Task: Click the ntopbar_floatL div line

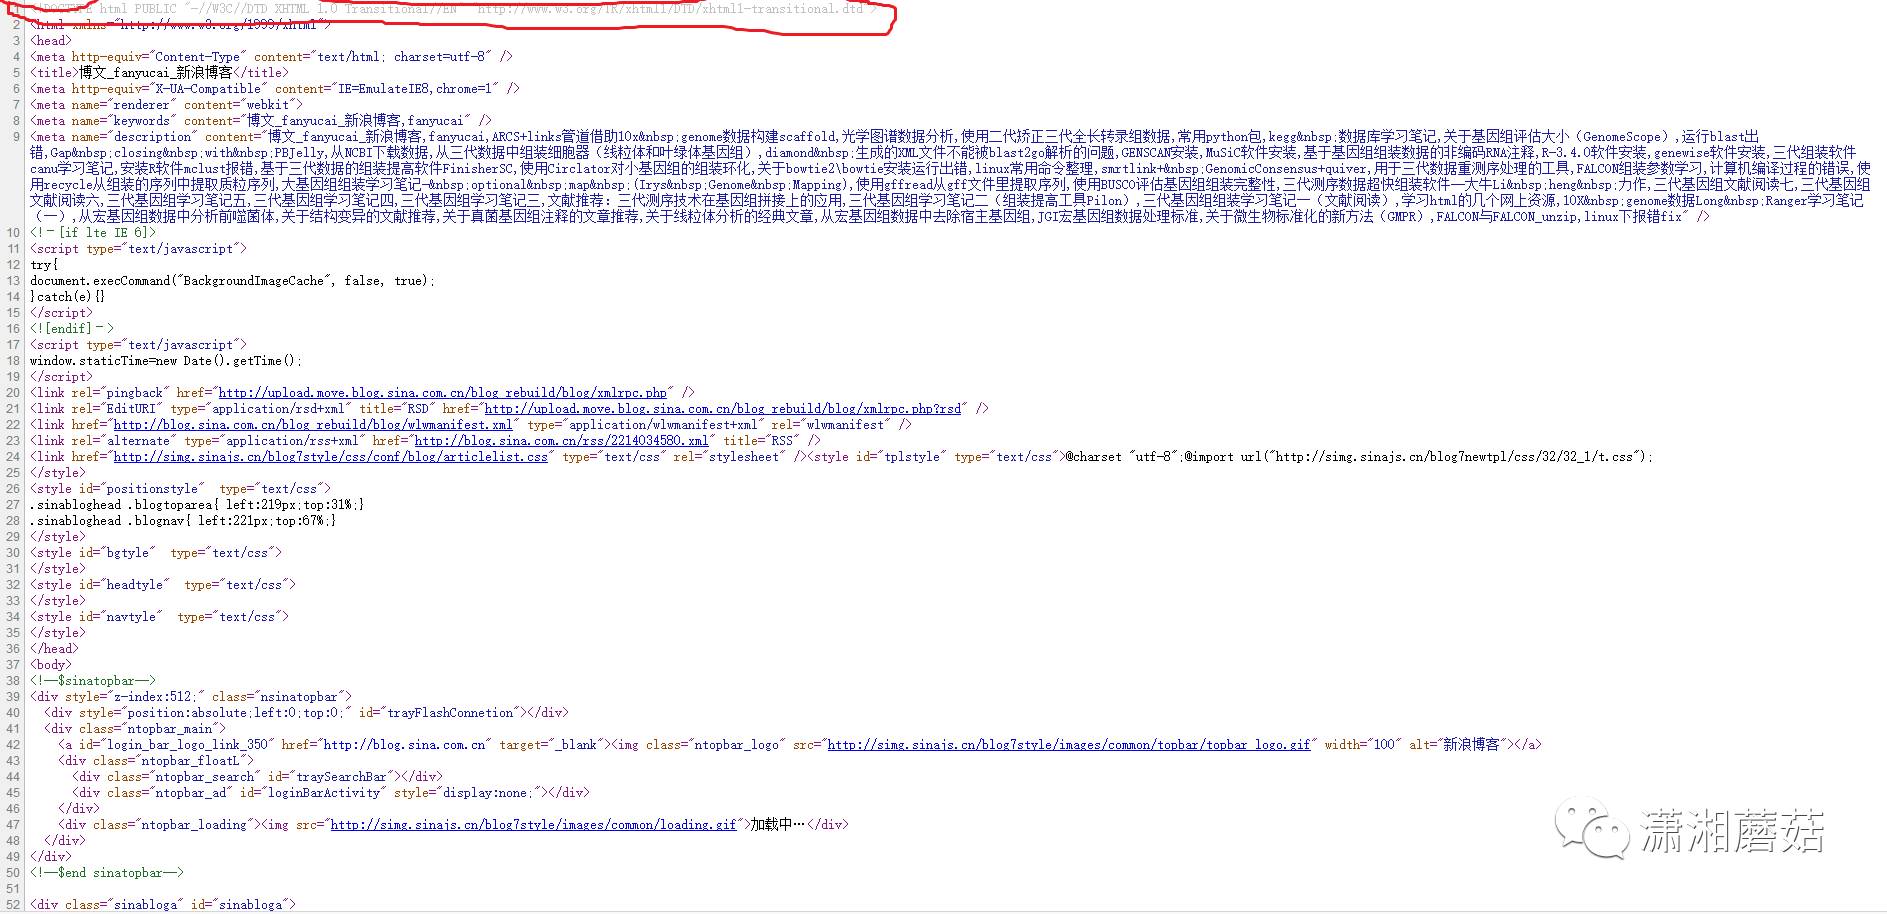Action: click(x=156, y=761)
